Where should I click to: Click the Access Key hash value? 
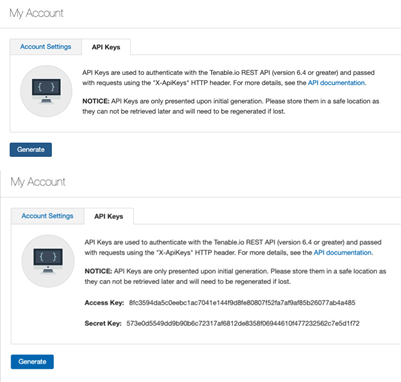(x=242, y=303)
